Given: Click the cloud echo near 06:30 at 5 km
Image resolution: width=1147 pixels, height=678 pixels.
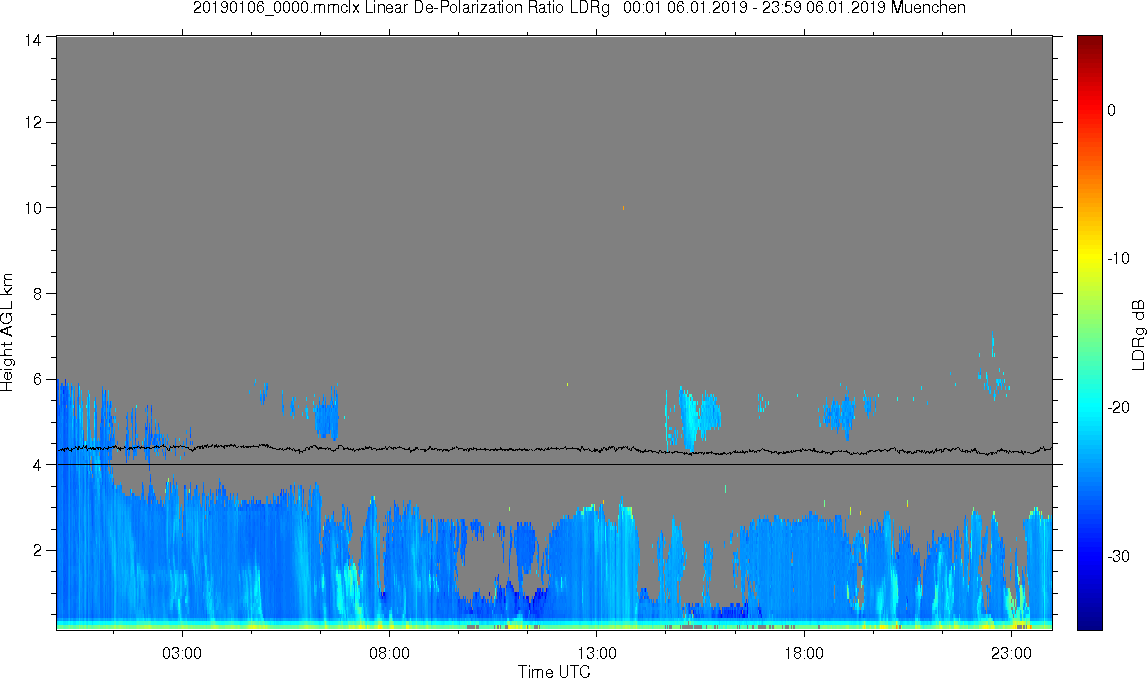Looking at the screenshot, I should [x=327, y=415].
